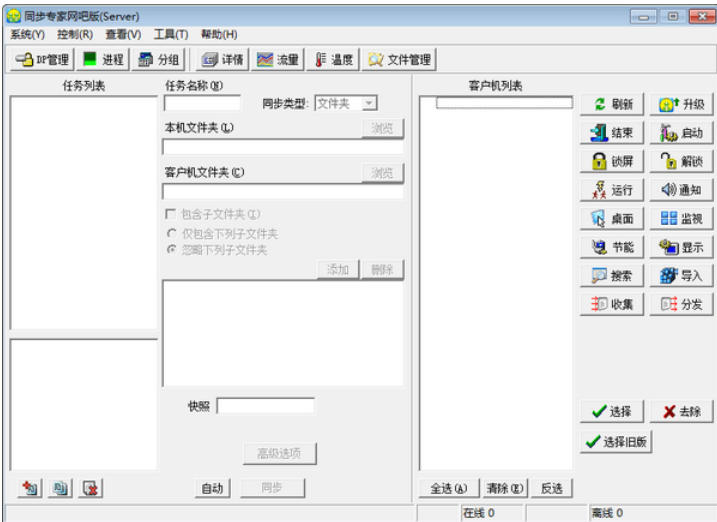Screen dimensions: 717x522
Task: Toggle the 包含子文件夹 checkbox
Action: (x=171, y=214)
